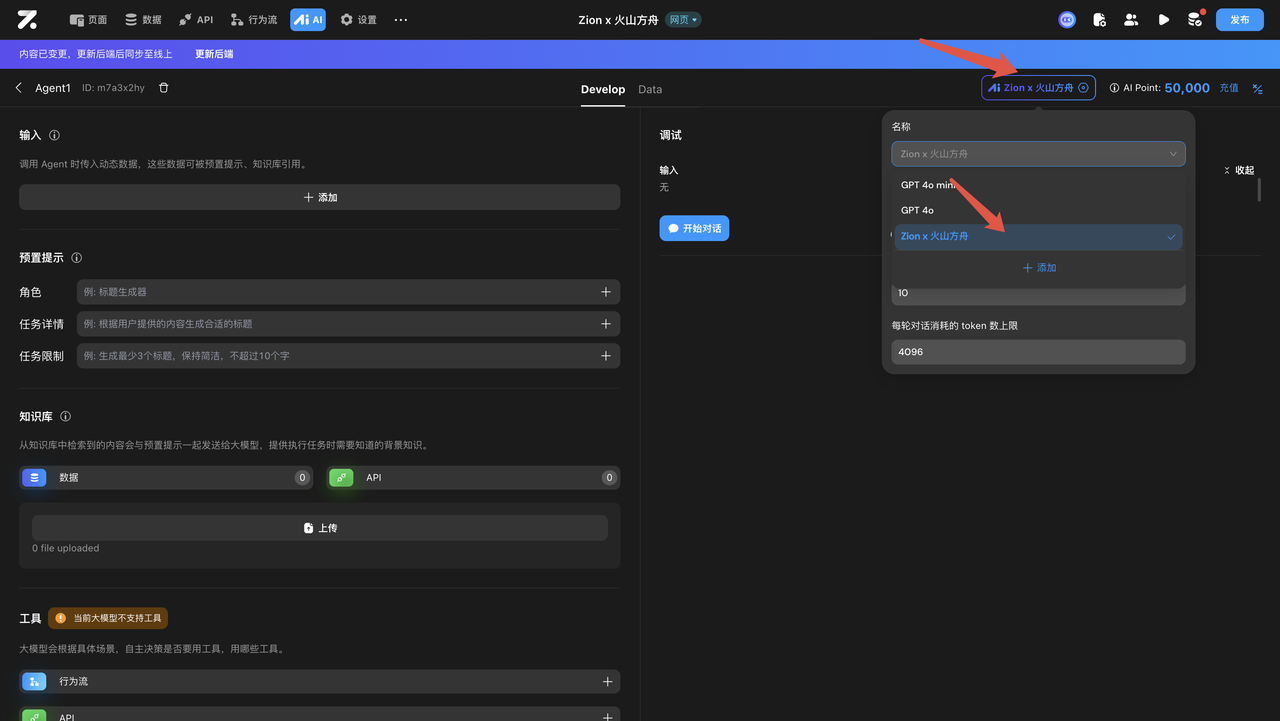
Task: Click the 任务限制 input field
Action: [348, 356]
